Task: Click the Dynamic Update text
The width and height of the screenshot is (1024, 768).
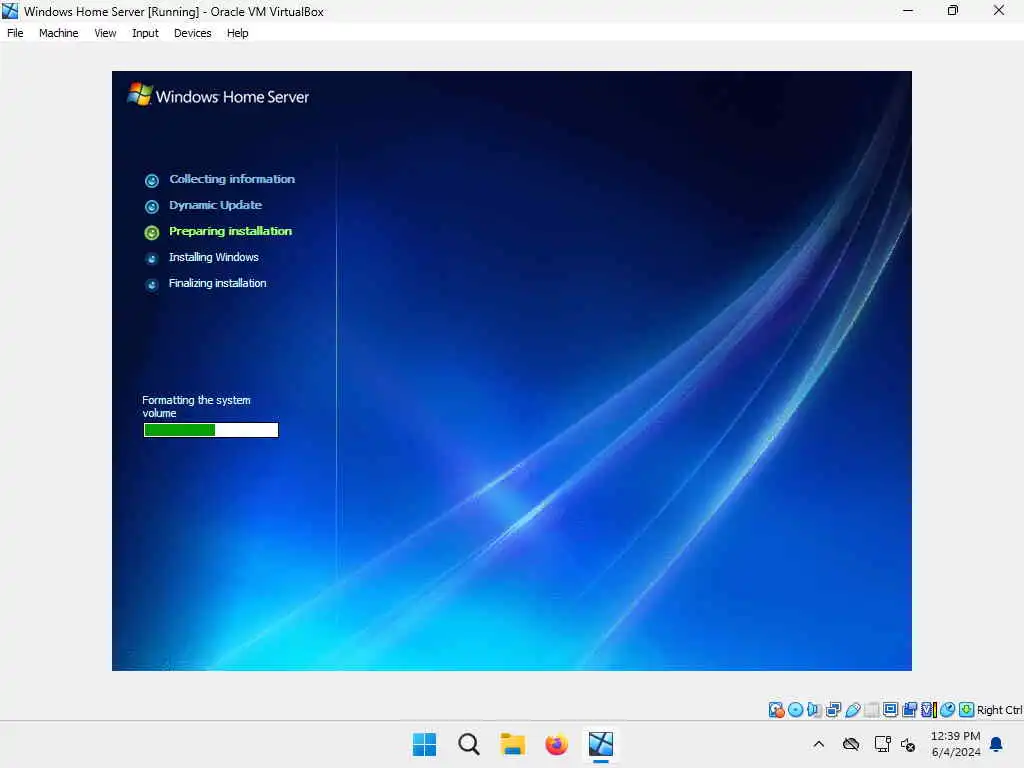Action: tap(216, 205)
